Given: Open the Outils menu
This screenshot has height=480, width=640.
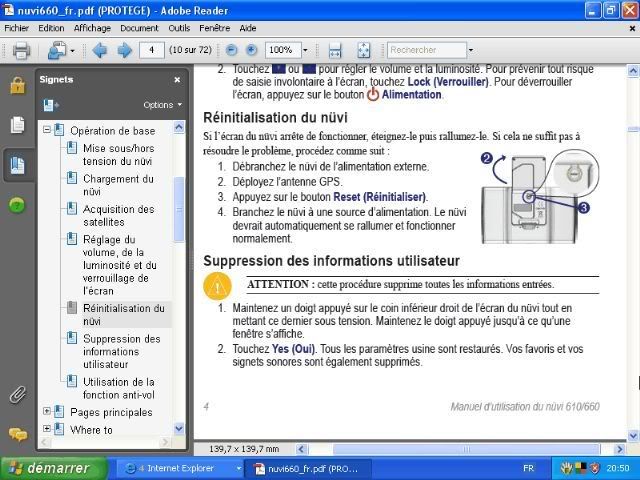Looking at the screenshot, I should [x=179, y=28].
